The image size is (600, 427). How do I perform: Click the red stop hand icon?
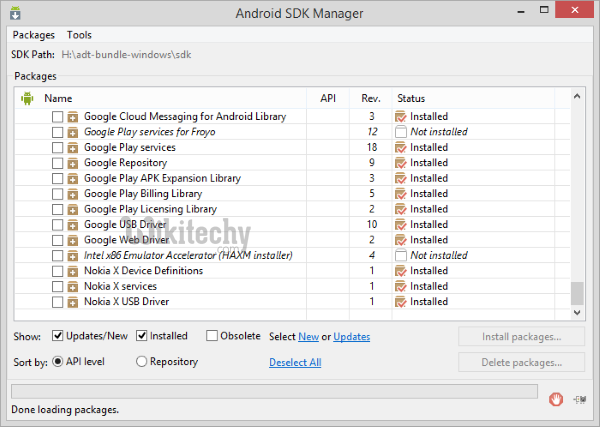556,399
